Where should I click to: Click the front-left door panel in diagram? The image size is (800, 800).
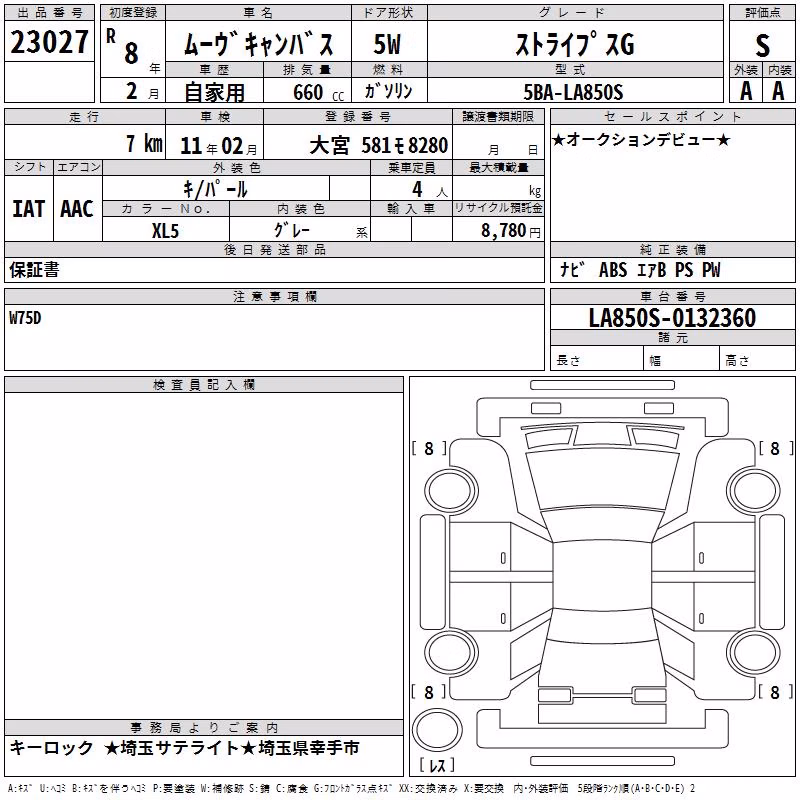point(480,547)
